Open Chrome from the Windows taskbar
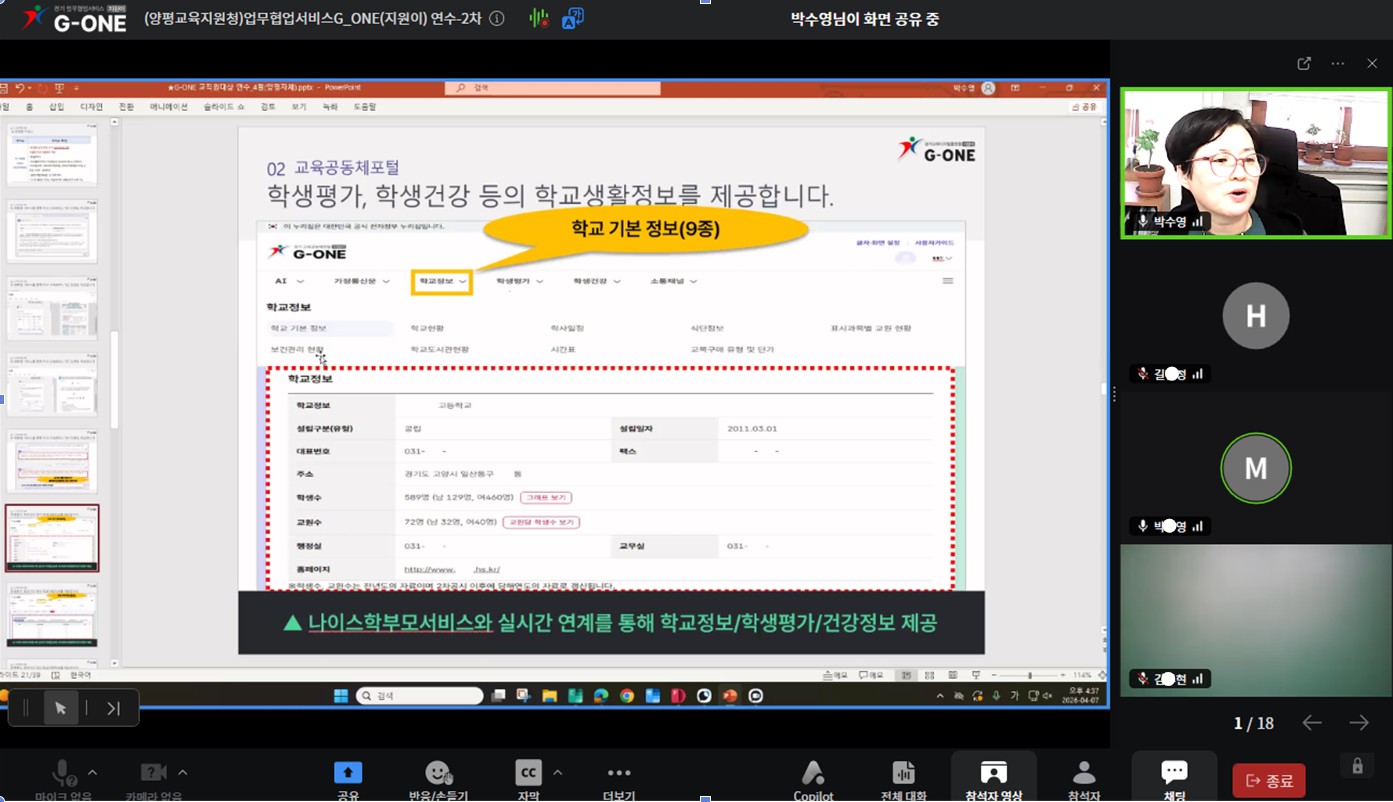 pyautogui.click(x=627, y=696)
